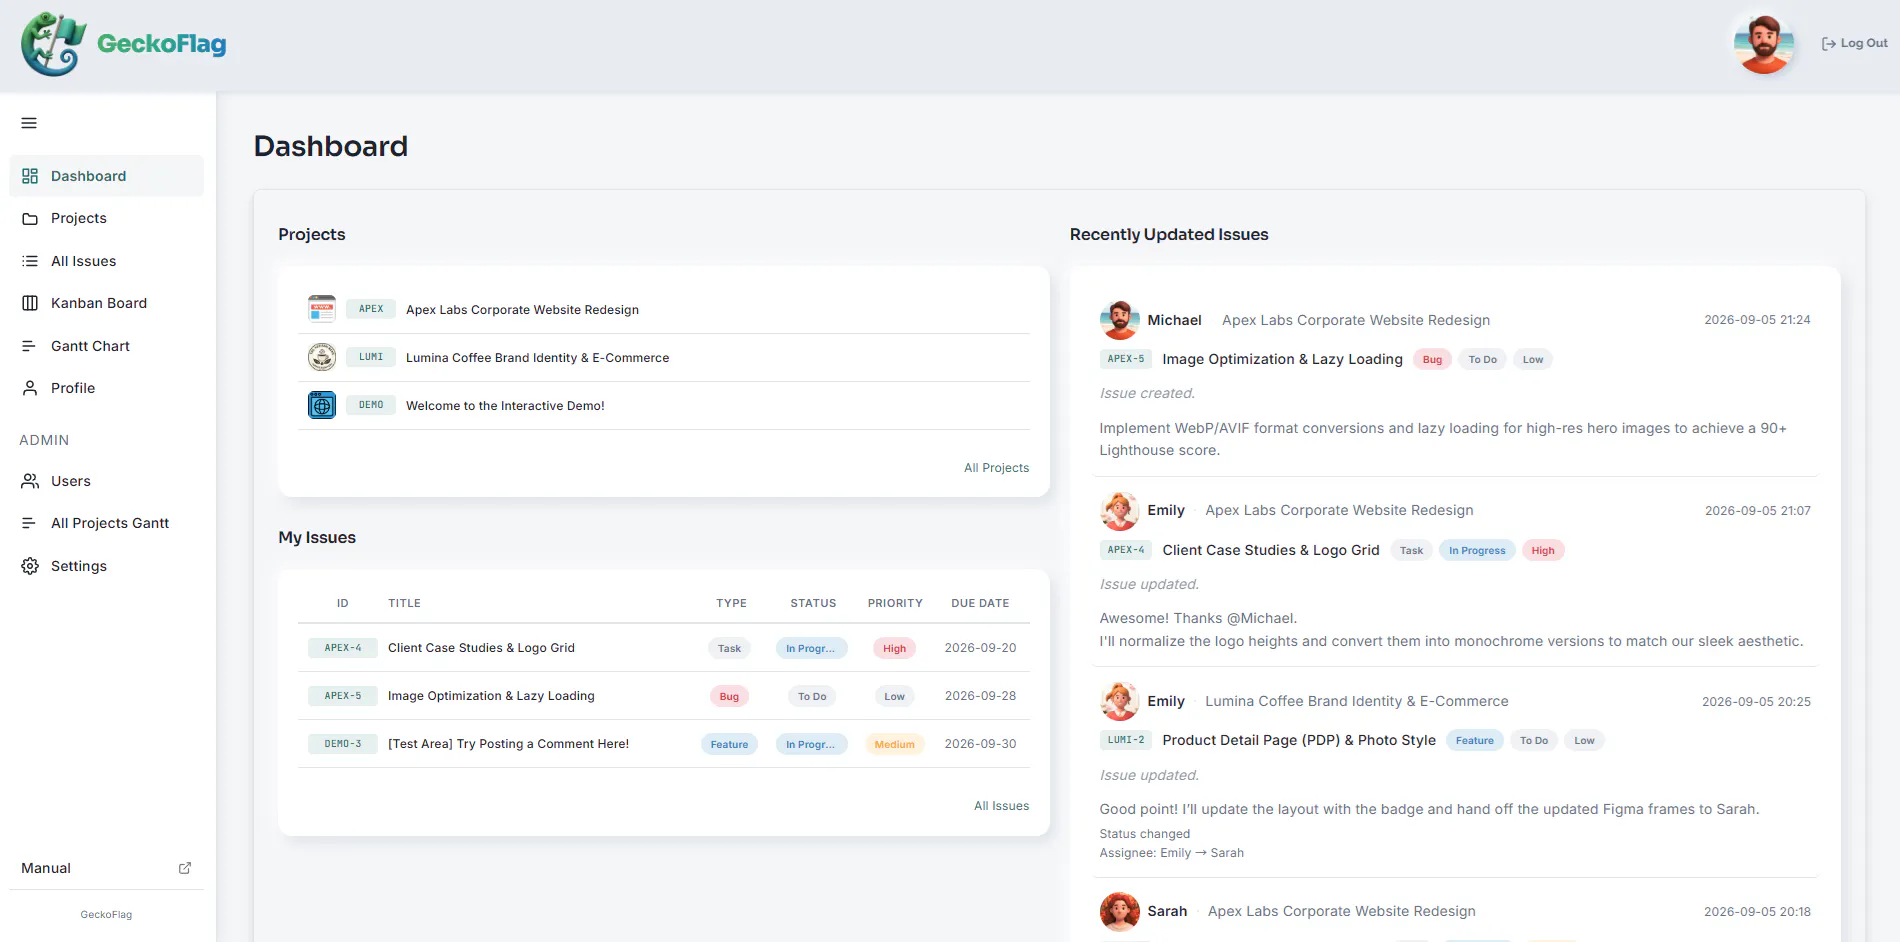Image resolution: width=1900 pixels, height=942 pixels.
Task: Open the APEX-5 issue ID in My Issues
Action: pos(343,696)
